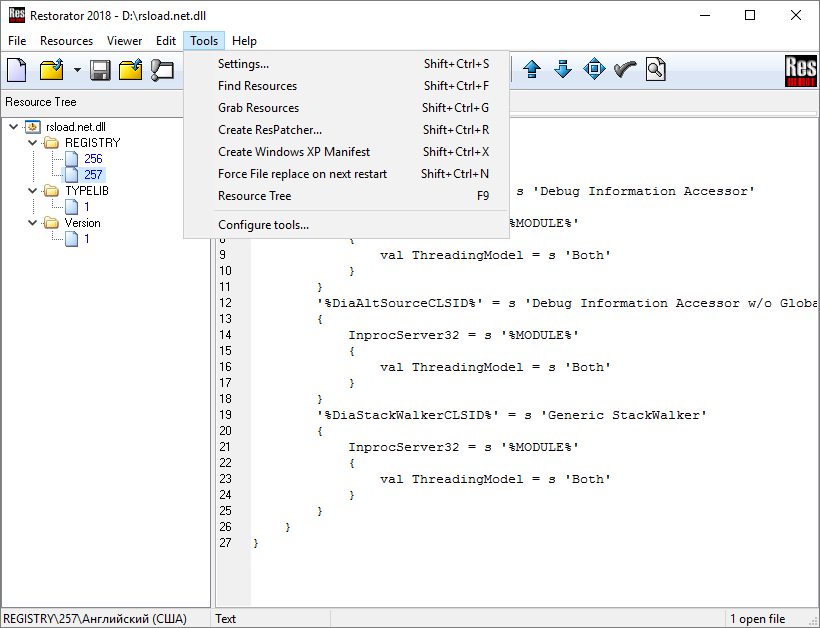The height and width of the screenshot is (628, 820).
Task: Click the document icon of resource 256
Action: [x=71, y=159]
